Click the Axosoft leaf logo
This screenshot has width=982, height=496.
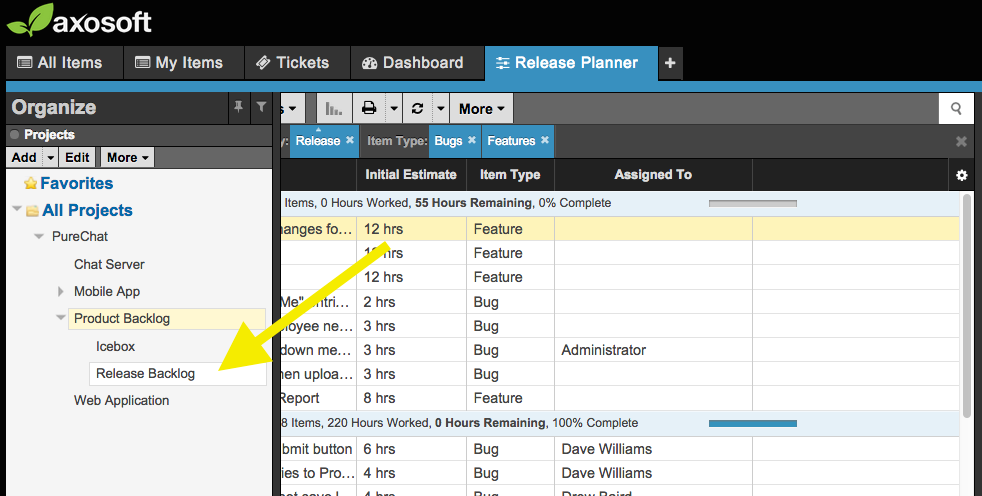coord(29,20)
